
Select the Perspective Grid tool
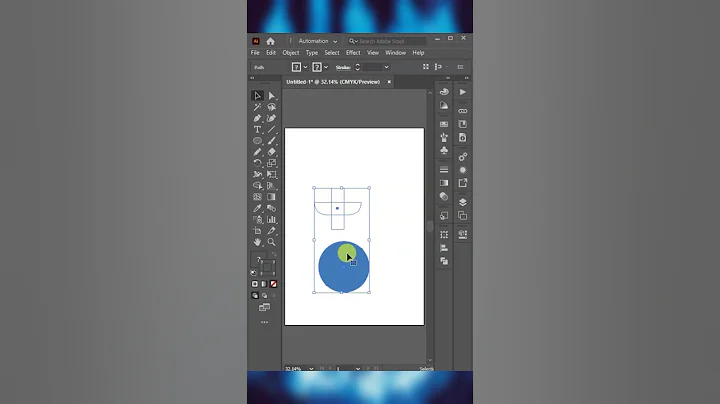[271, 186]
